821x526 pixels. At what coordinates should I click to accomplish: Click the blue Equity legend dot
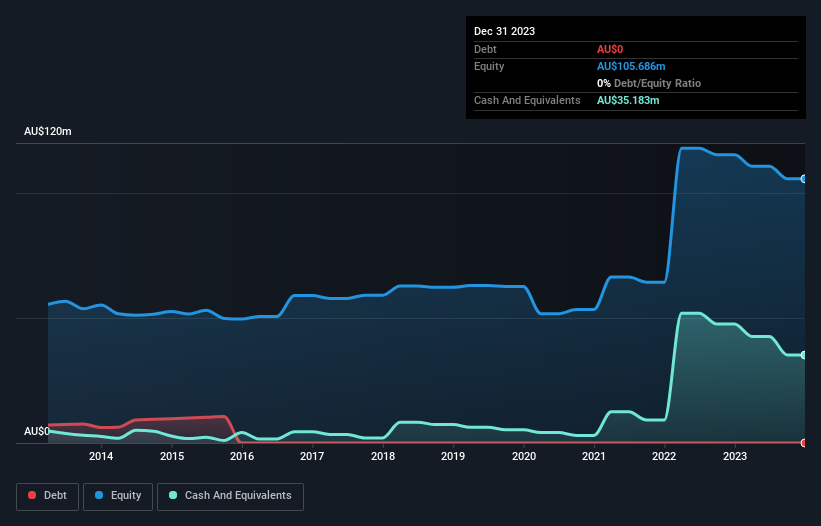[99, 495]
